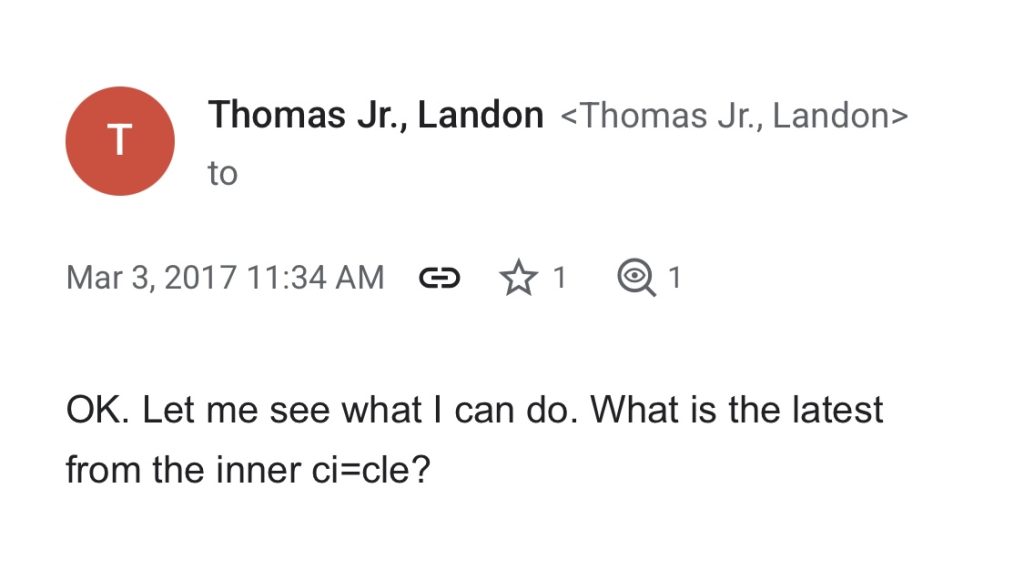
Task: Expand the "to" recipients line
Action: pyautogui.click(x=223, y=173)
